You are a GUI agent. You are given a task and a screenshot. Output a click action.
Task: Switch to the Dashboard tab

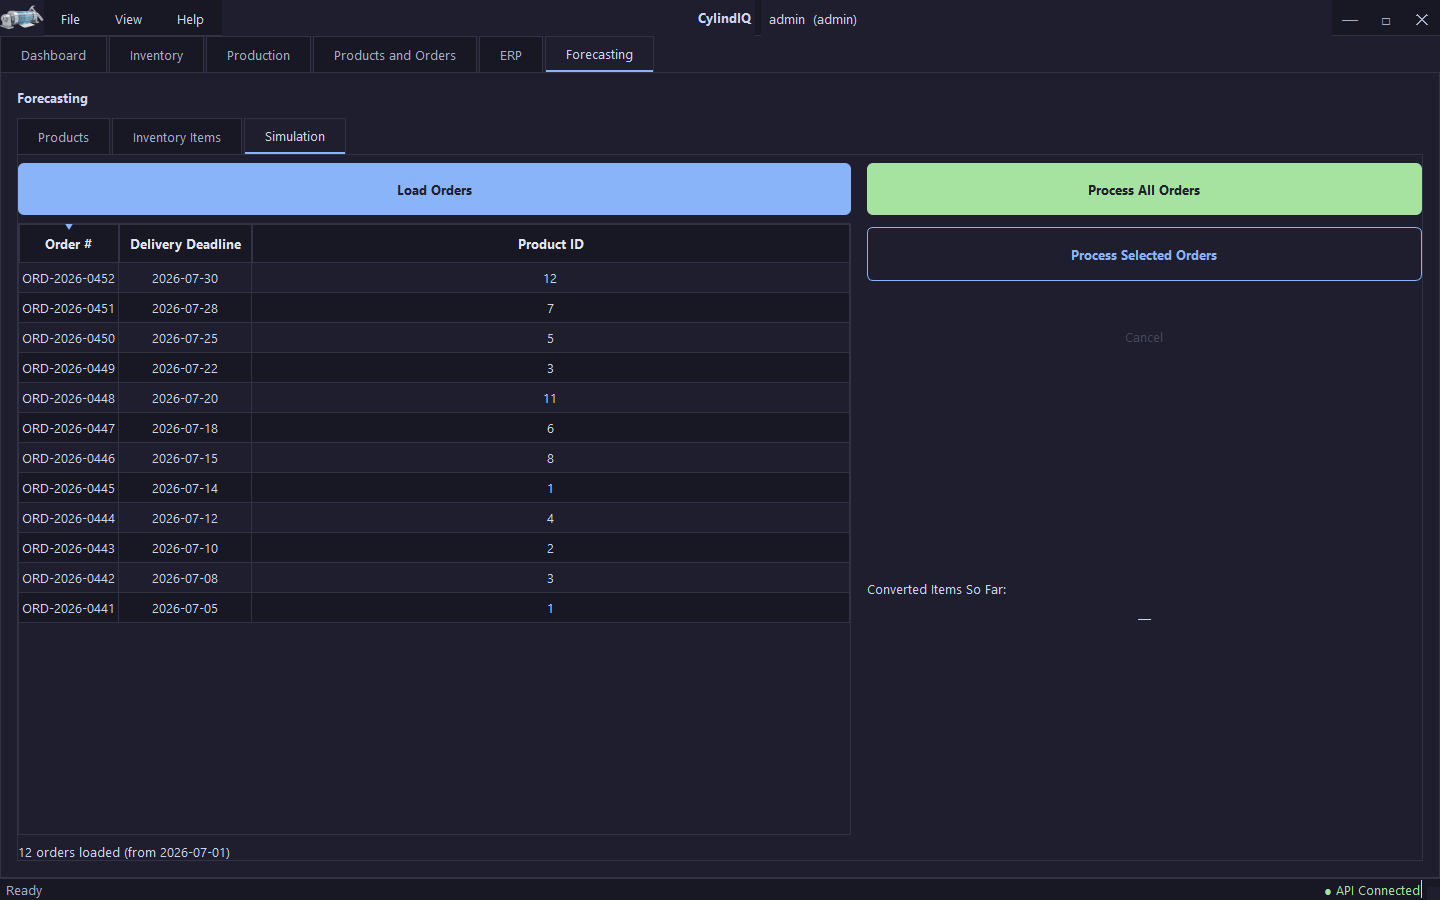click(54, 55)
